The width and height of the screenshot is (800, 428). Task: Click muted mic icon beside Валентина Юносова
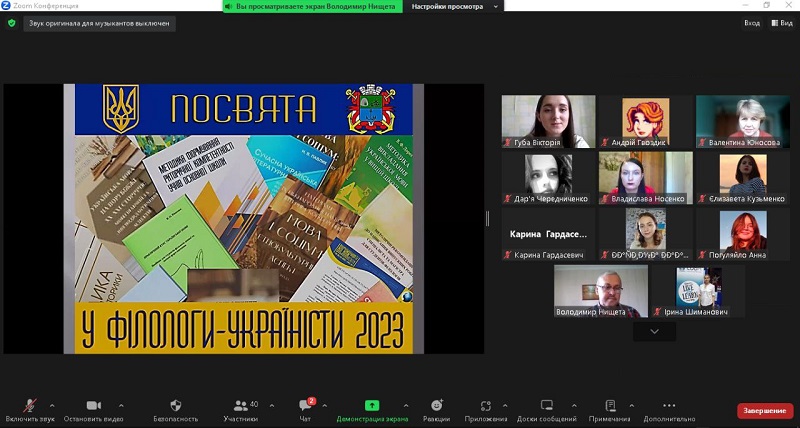tap(703, 143)
